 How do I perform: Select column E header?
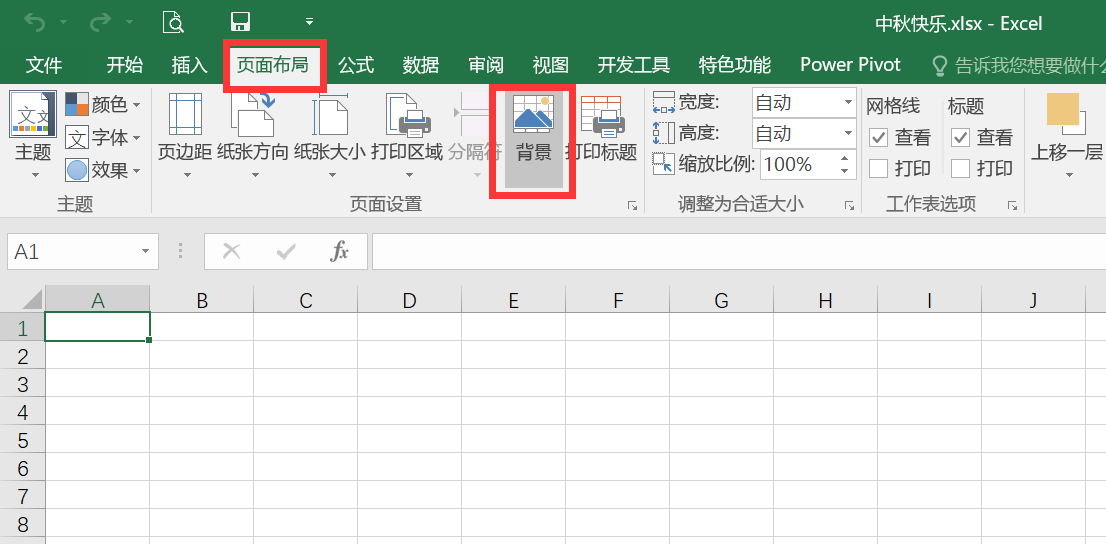514,300
